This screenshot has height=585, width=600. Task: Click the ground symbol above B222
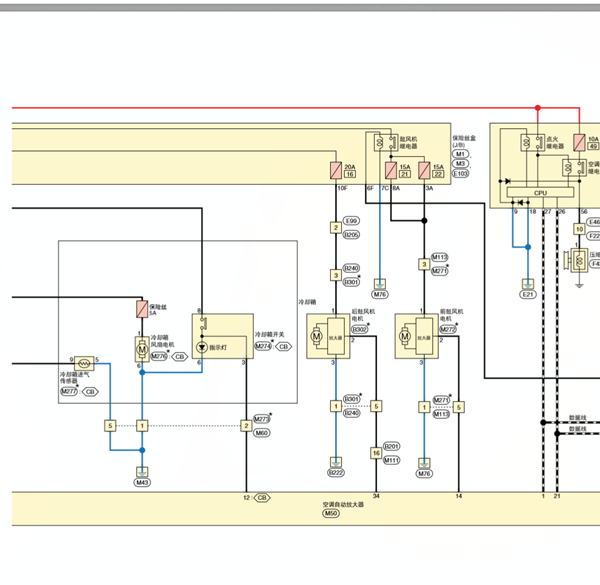click(x=336, y=462)
